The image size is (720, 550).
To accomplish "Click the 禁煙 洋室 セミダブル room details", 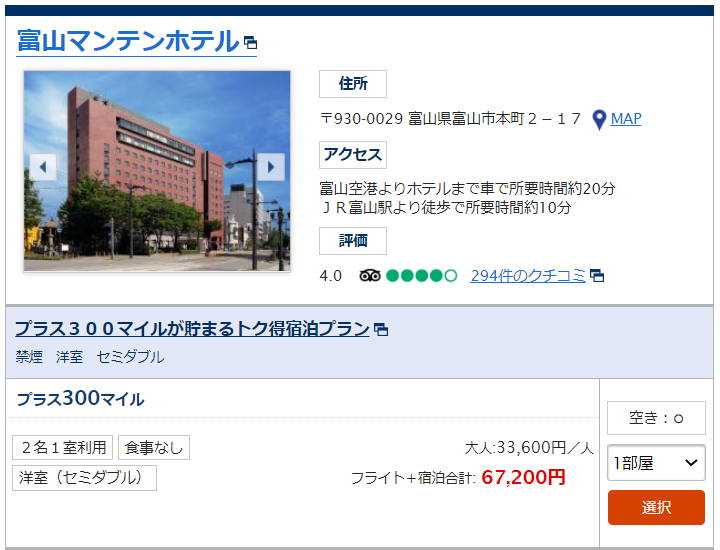I will pos(90,357).
